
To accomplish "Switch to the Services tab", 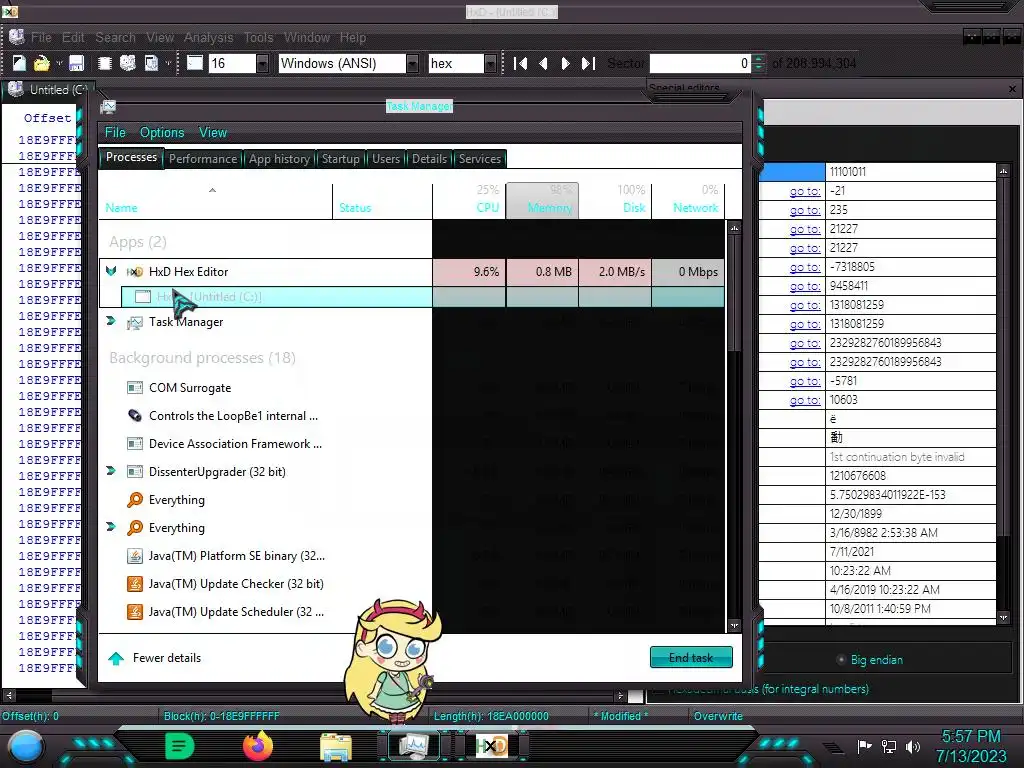I will [479, 159].
